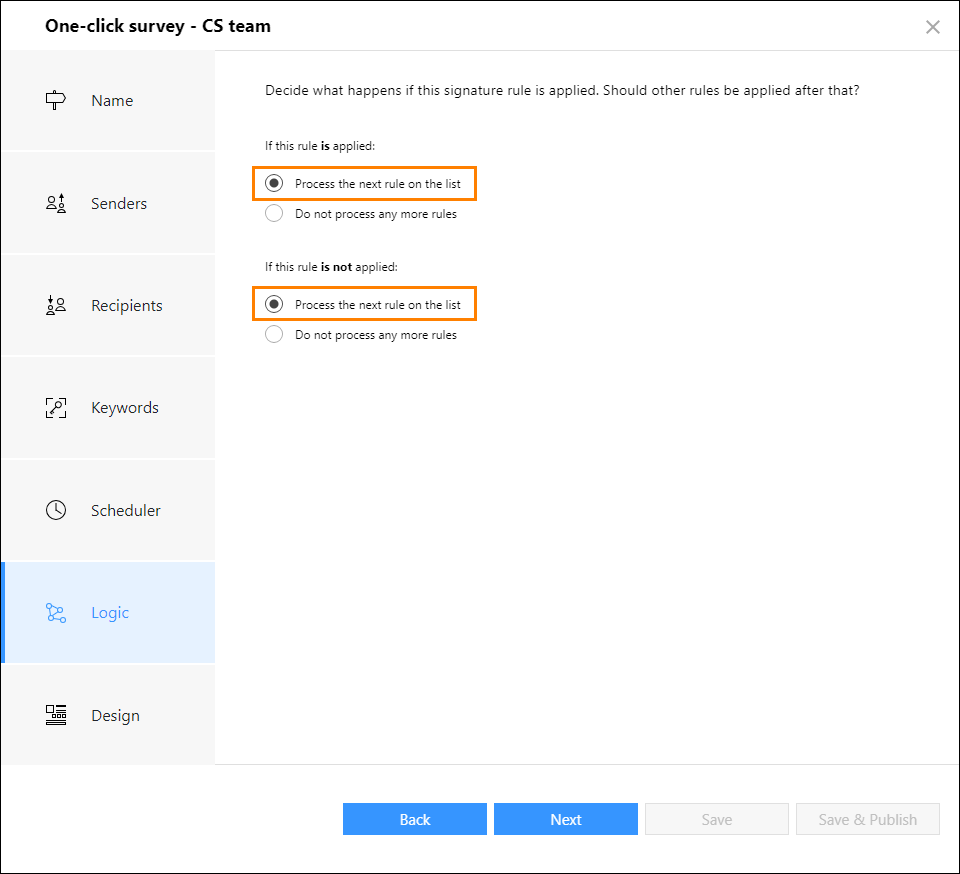960x874 pixels.
Task: Close the One-click survey dialog
Action: tap(932, 27)
